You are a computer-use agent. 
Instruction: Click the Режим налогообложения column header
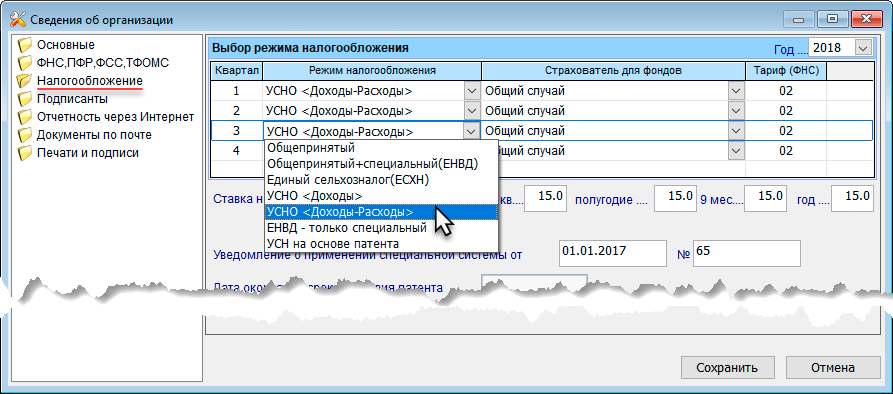[372, 71]
